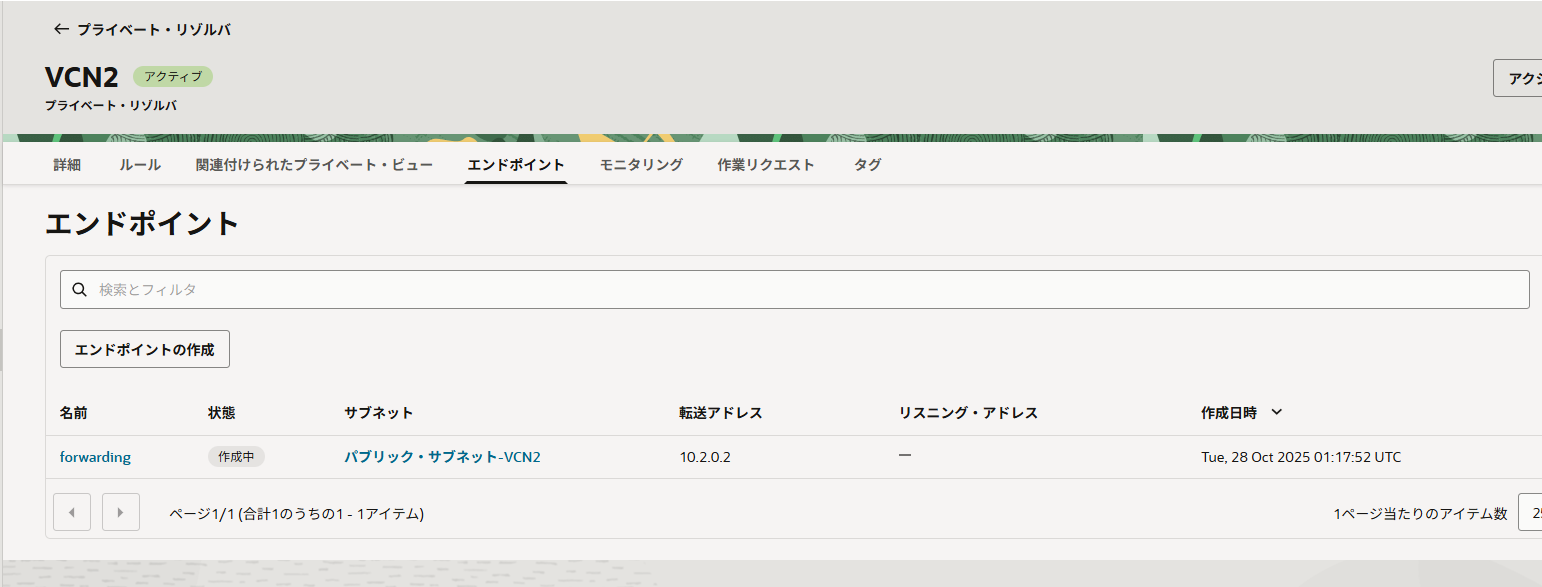Click the search magnifier icon
The image size is (1542, 587).
(x=80, y=290)
